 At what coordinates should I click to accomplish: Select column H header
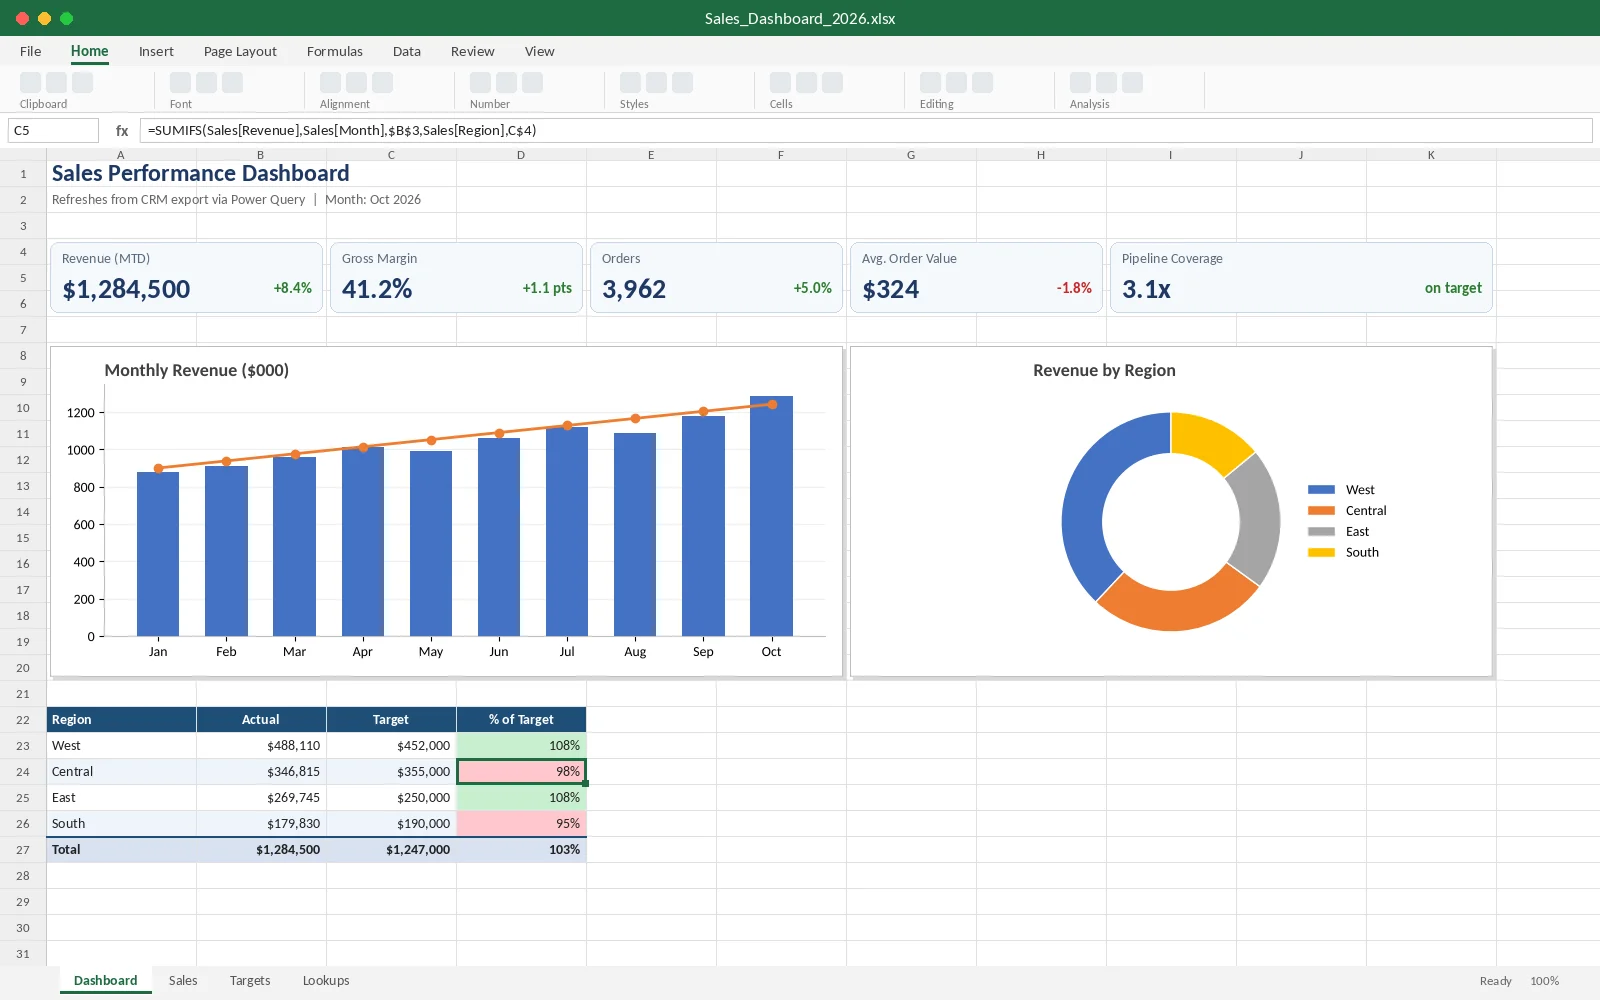pyautogui.click(x=1041, y=155)
